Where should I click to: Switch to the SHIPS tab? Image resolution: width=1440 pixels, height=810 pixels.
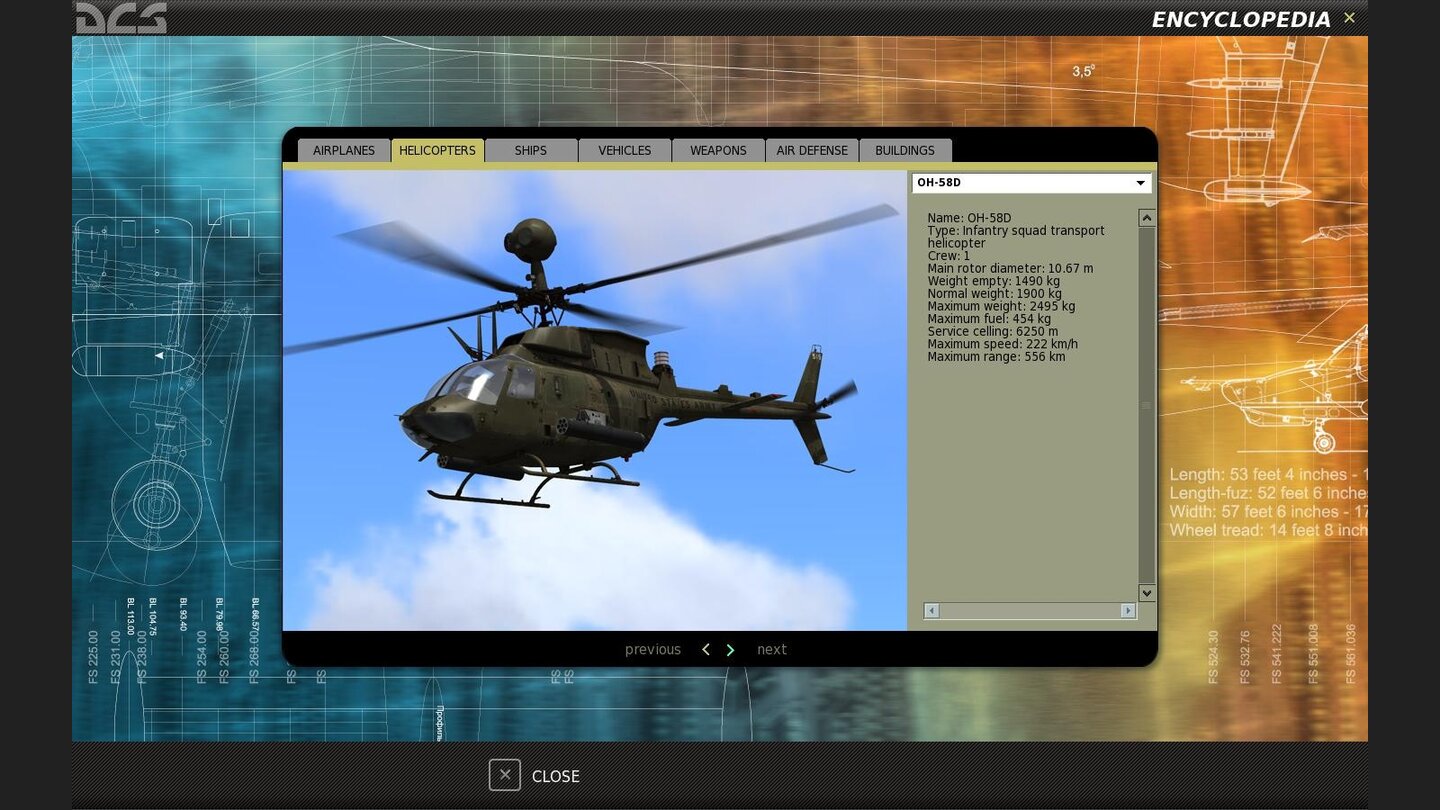(531, 150)
